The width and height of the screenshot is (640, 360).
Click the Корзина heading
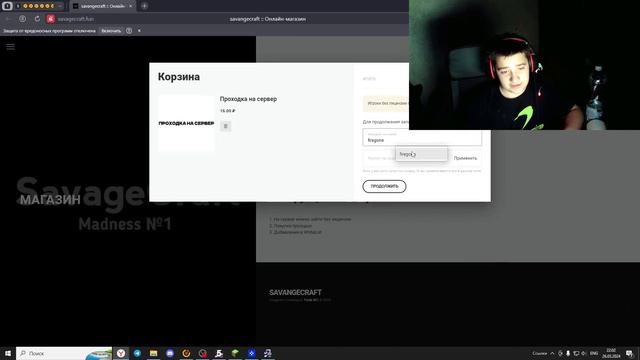tap(179, 77)
